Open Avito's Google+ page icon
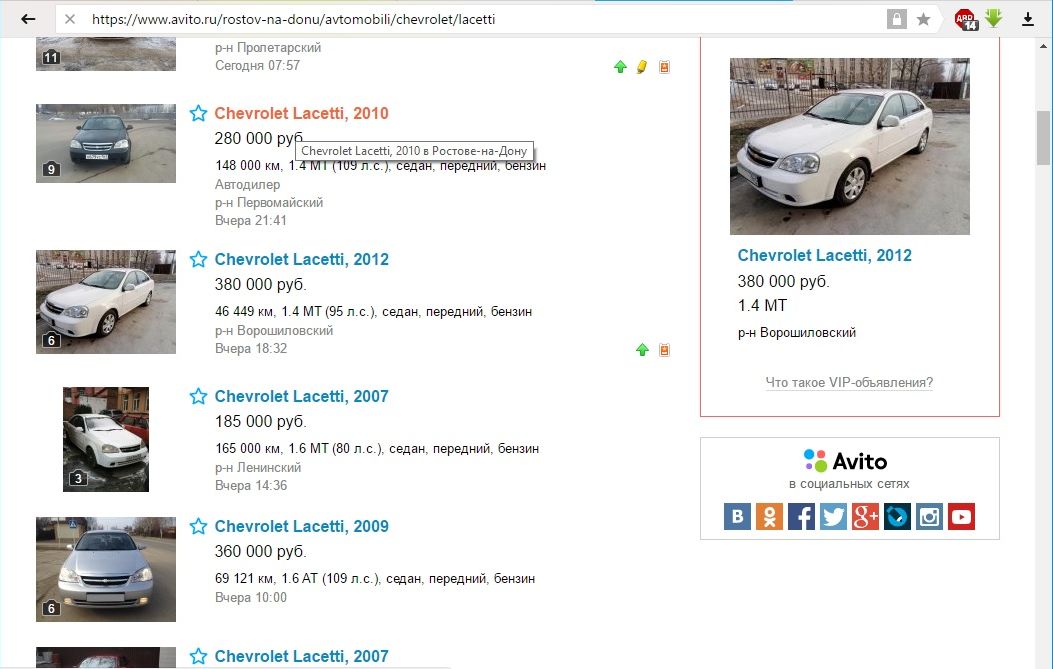The width and height of the screenshot is (1053, 669). pos(866,517)
